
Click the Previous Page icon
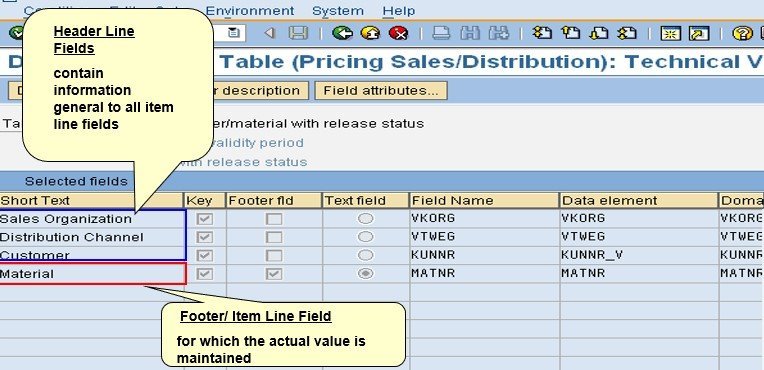(571, 33)
